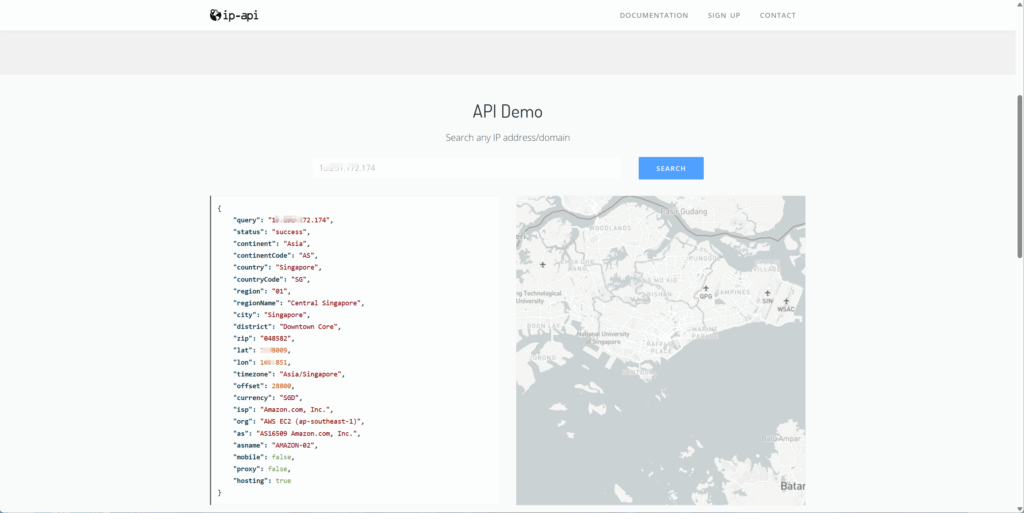1024x513 pixels.
Task: Select the "proxy": false line
Action: click(x=261, y=469)
